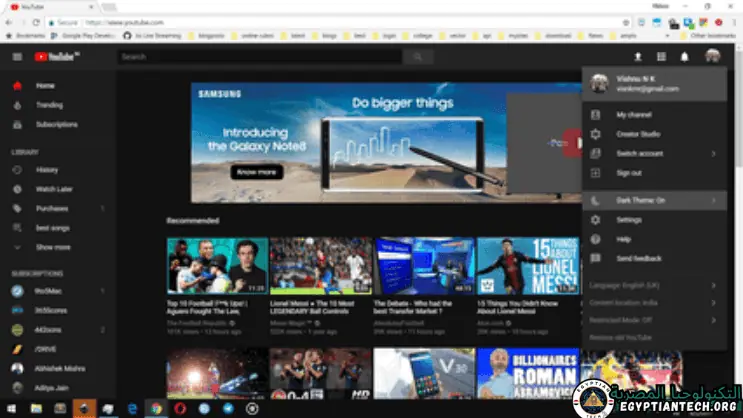
Task: Choose Sign out from account menu
Action: (x=629, y=173)
